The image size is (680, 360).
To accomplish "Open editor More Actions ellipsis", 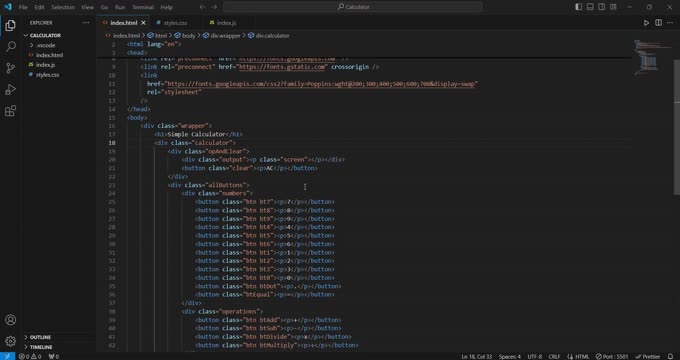I will [670, 23].
